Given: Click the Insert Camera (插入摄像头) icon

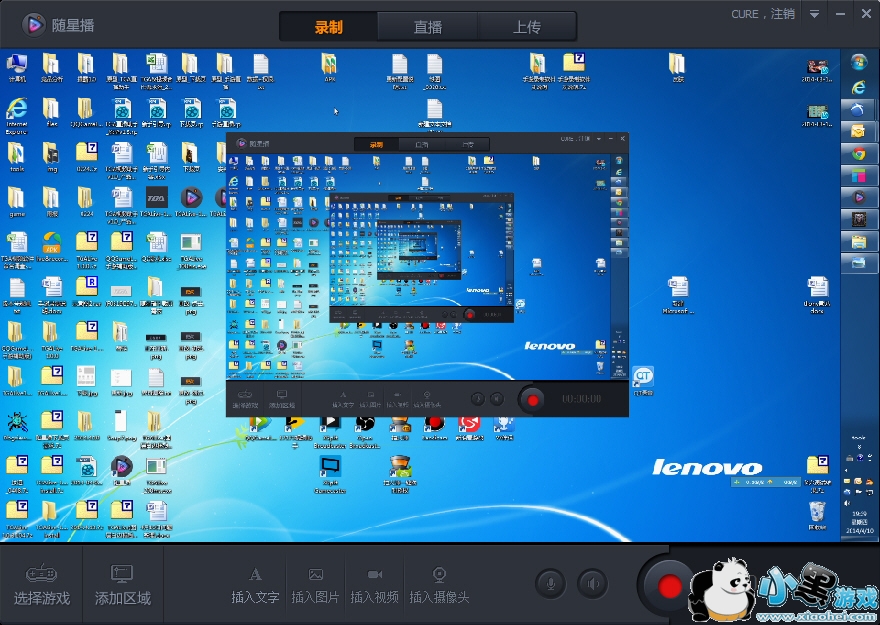Looking at the screenshot, I should click(438, 574).
